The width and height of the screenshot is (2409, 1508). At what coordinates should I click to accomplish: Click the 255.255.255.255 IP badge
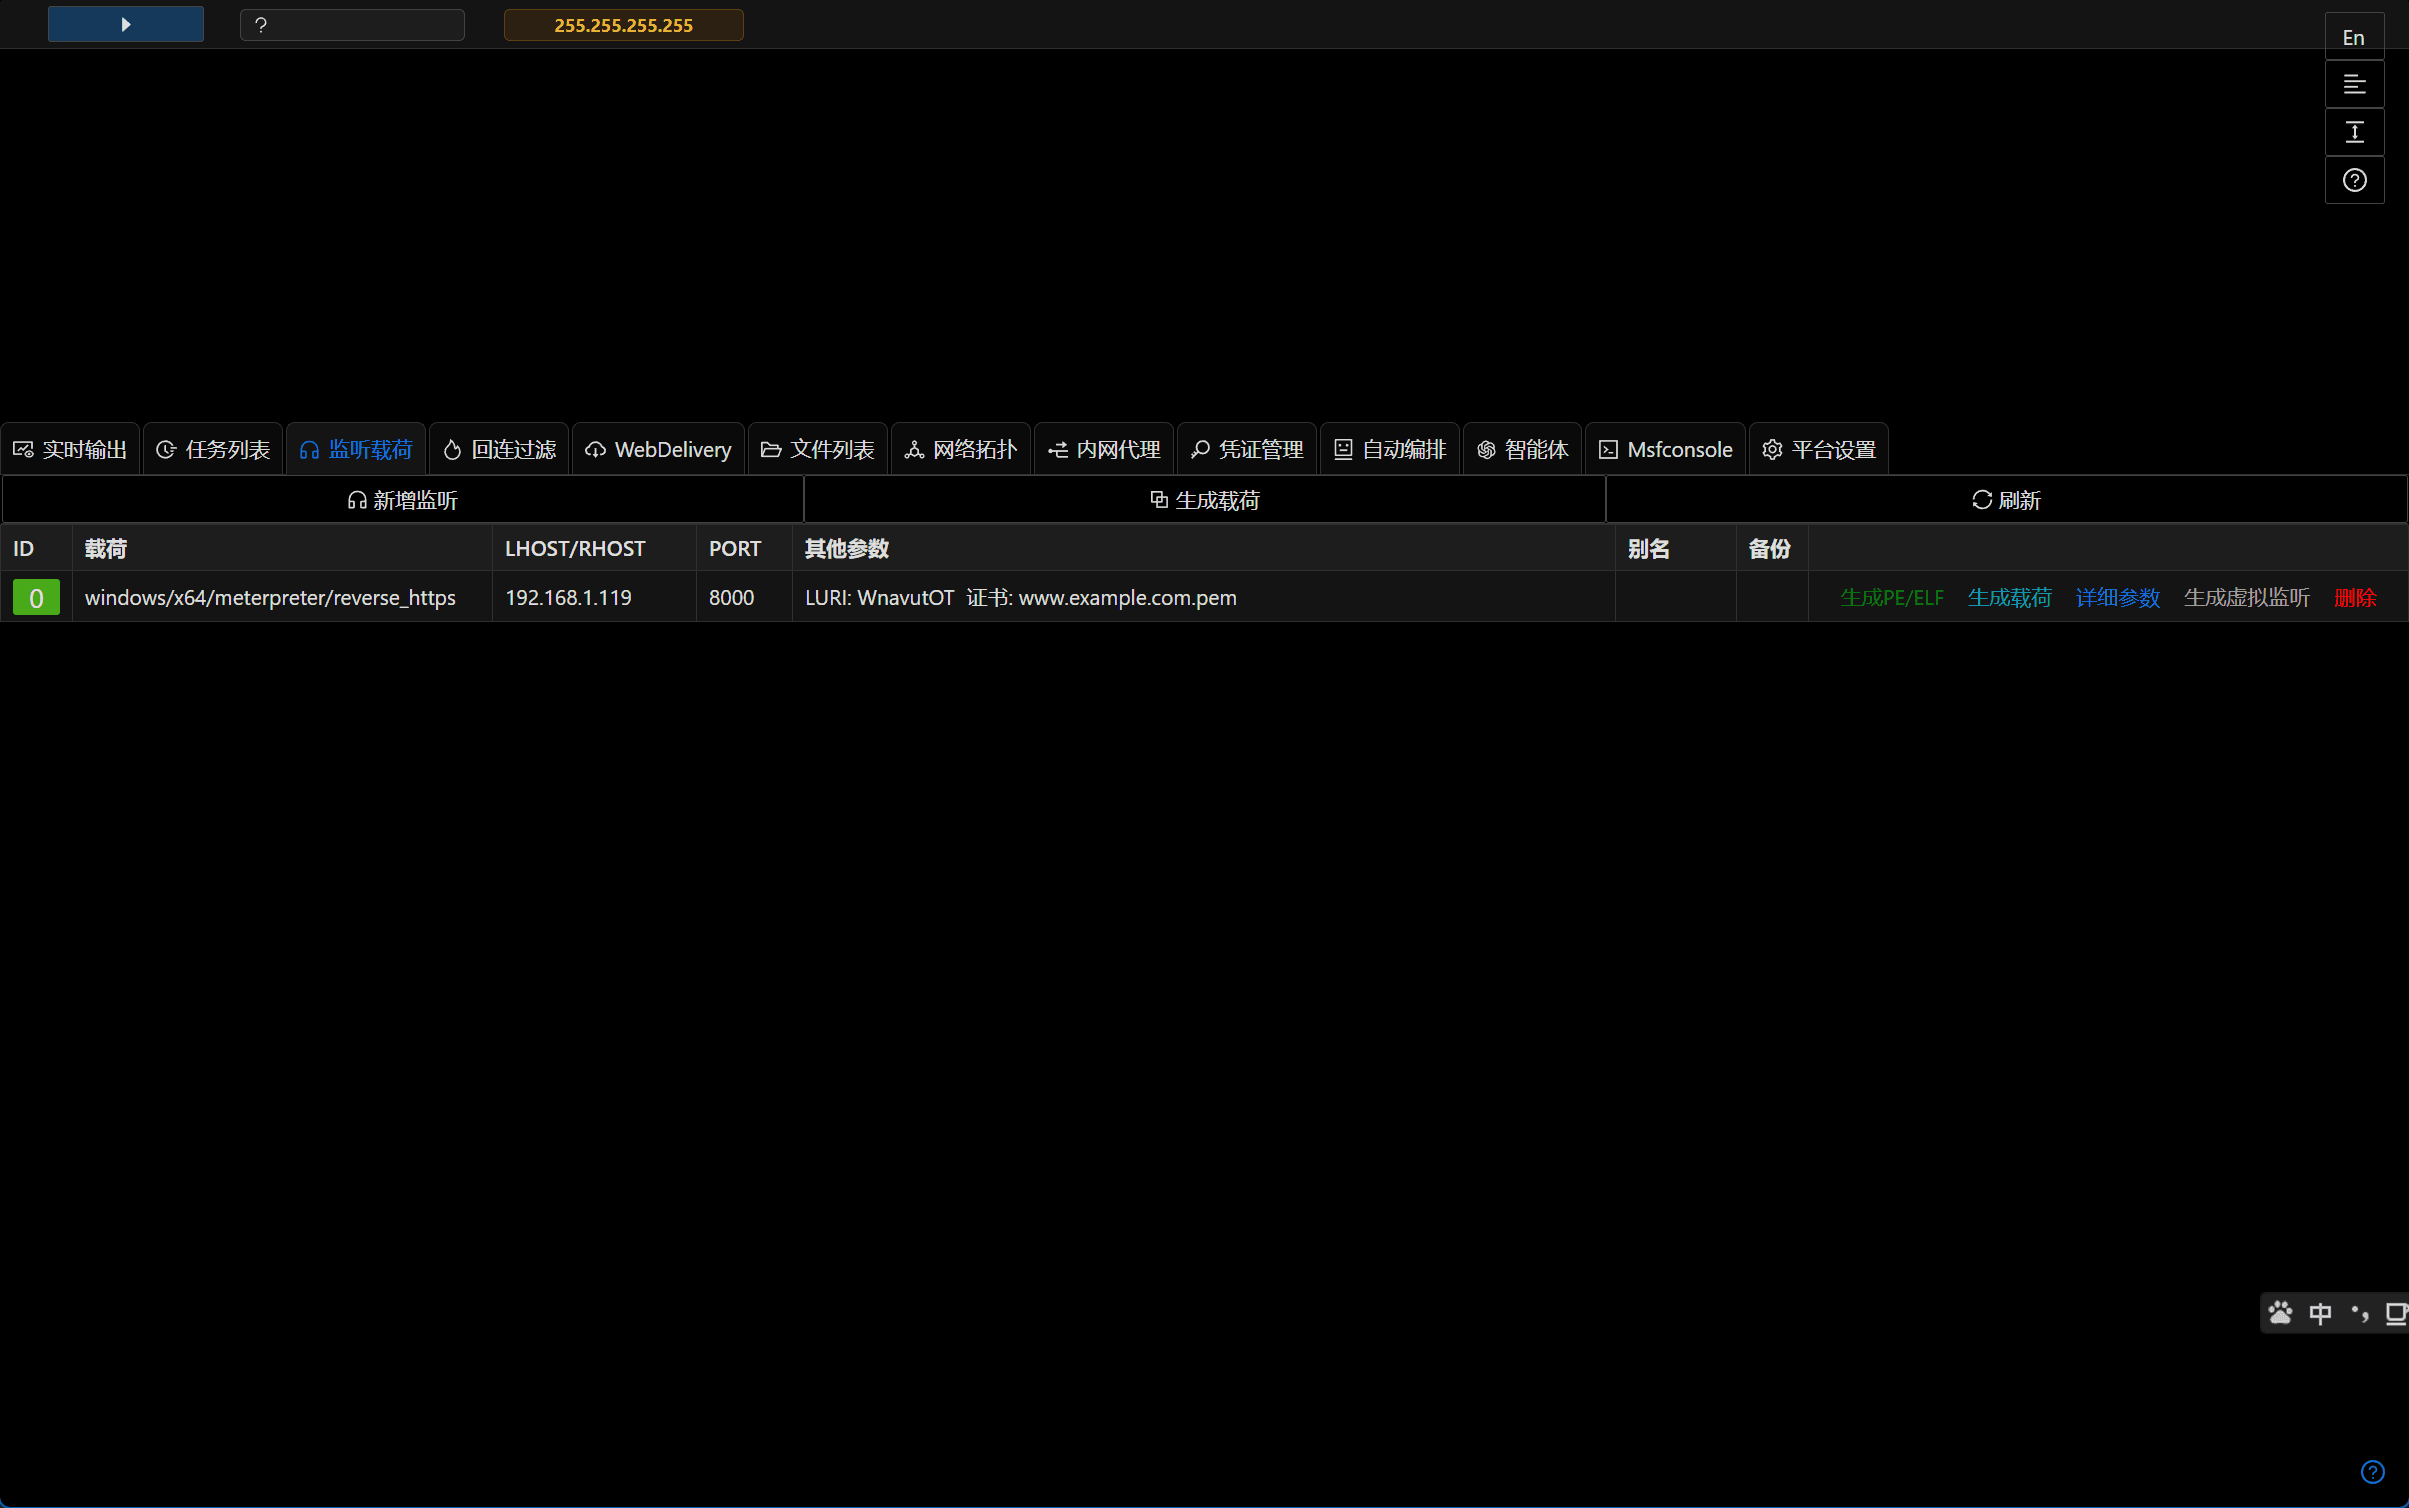tap(623, 25)
